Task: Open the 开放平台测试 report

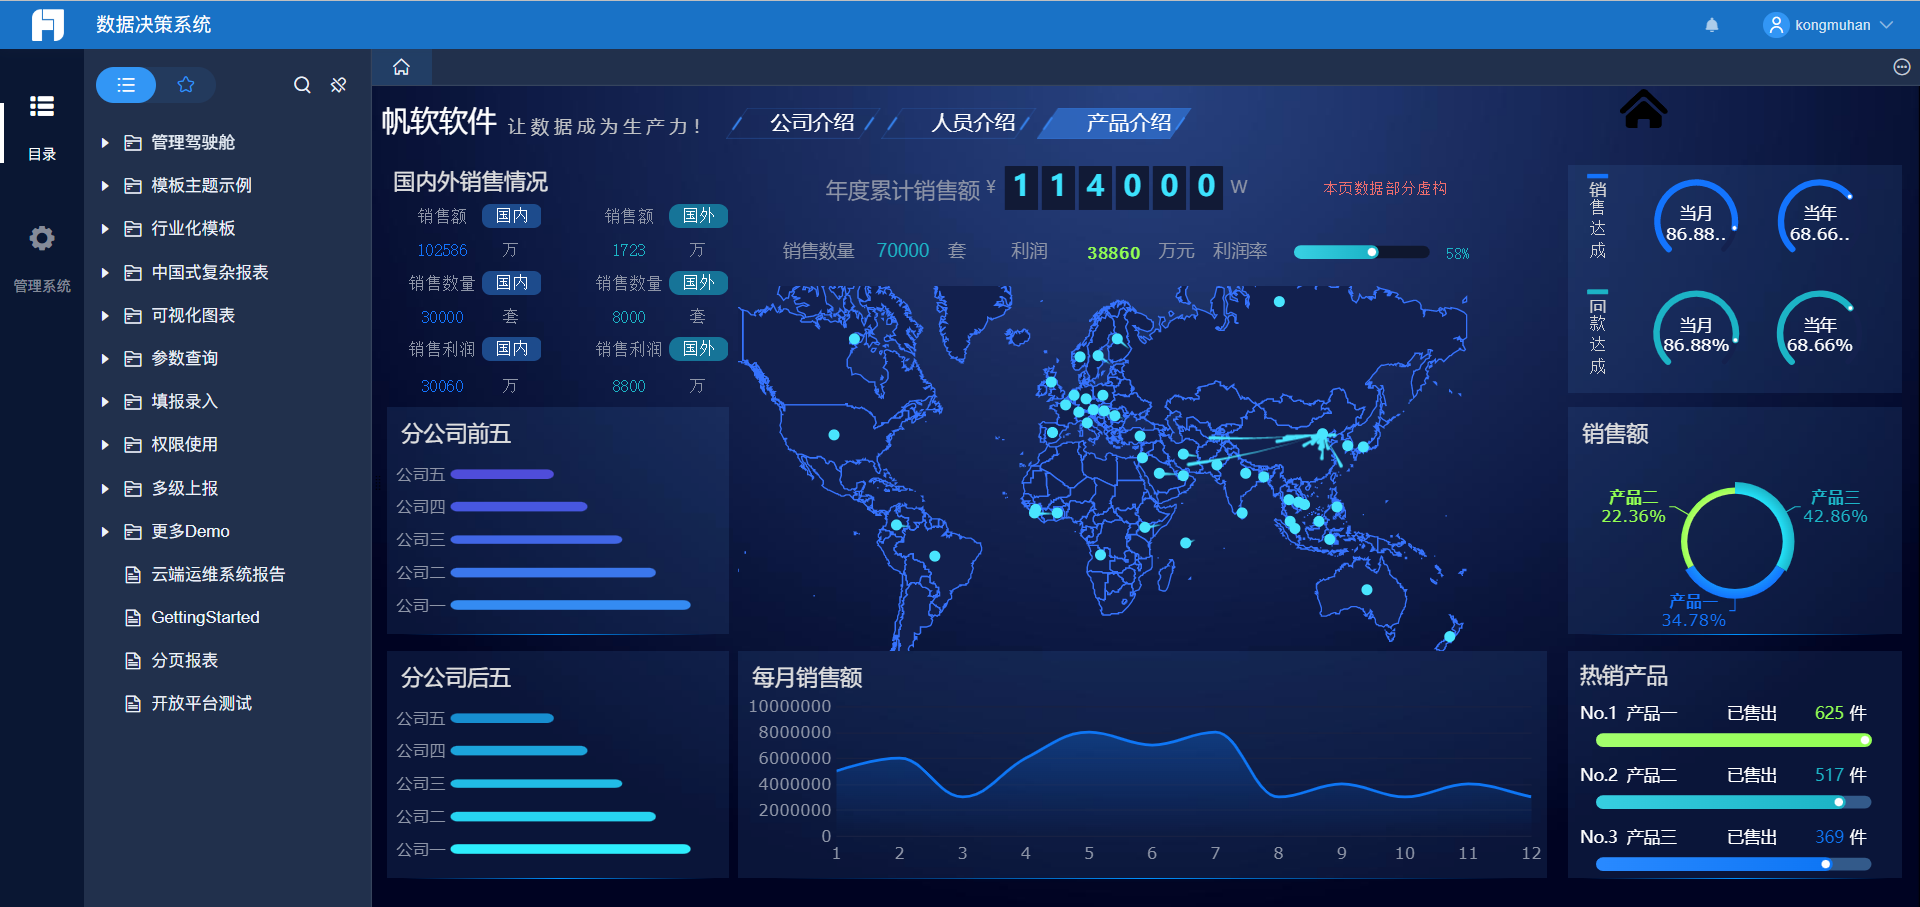Action: 202,704
